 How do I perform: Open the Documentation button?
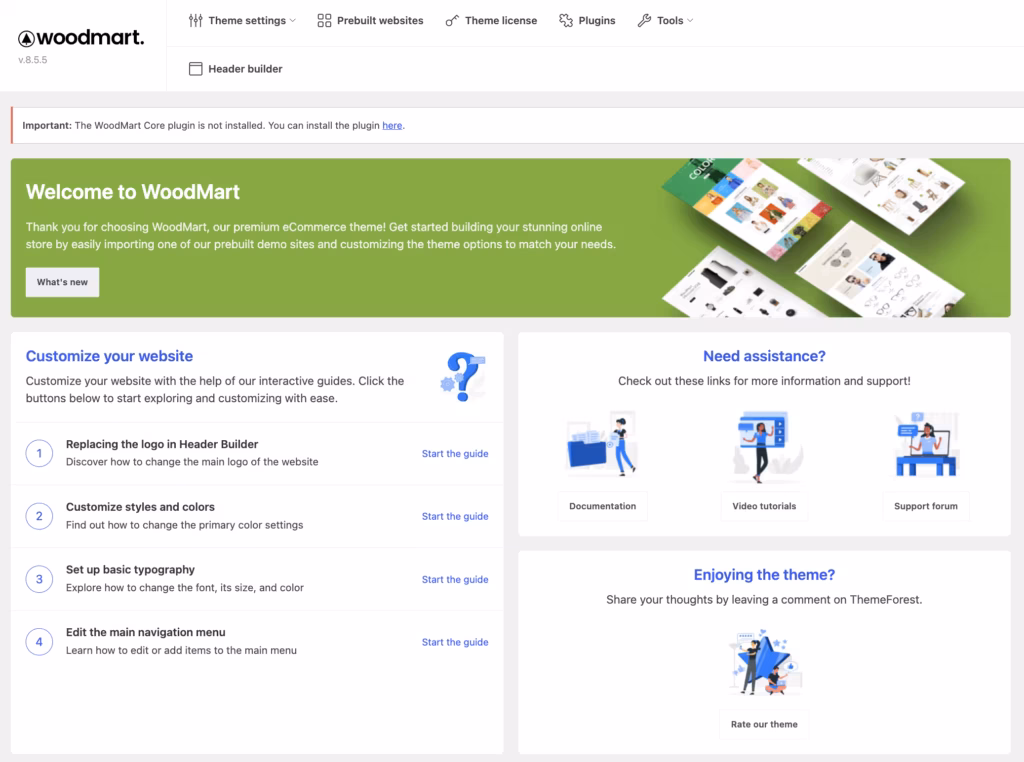[602, 506]
